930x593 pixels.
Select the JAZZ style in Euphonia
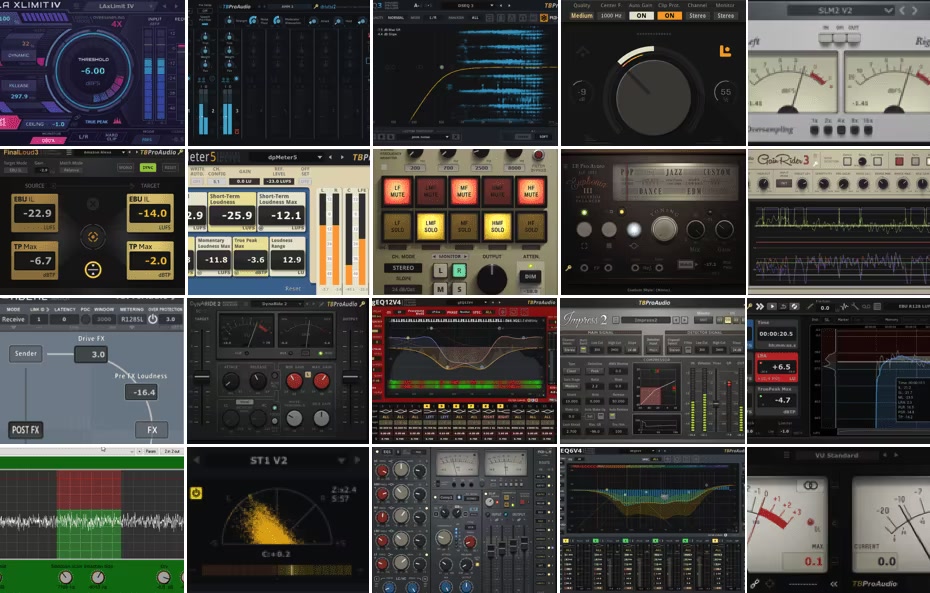click(674, 172)
